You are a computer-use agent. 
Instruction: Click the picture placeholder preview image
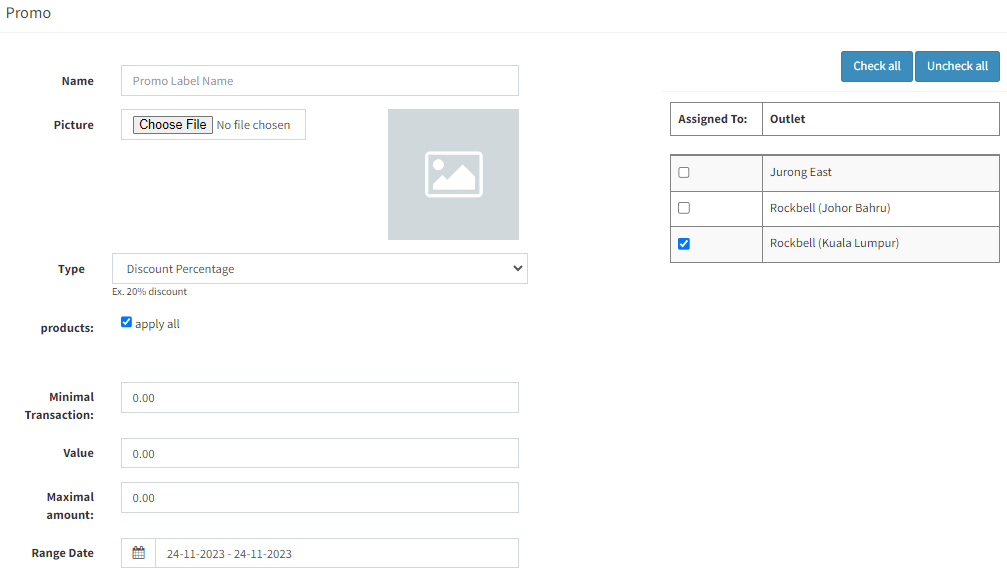(453, 175)
